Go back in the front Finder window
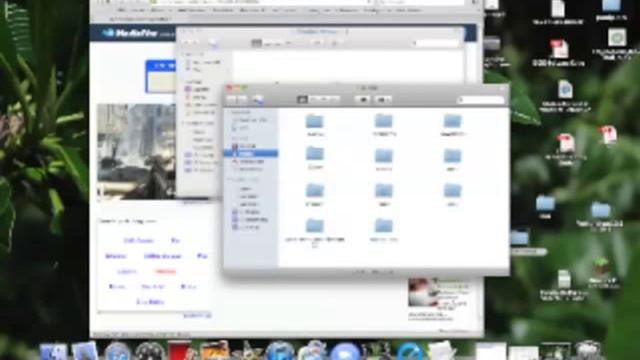 tap(231, 100)
